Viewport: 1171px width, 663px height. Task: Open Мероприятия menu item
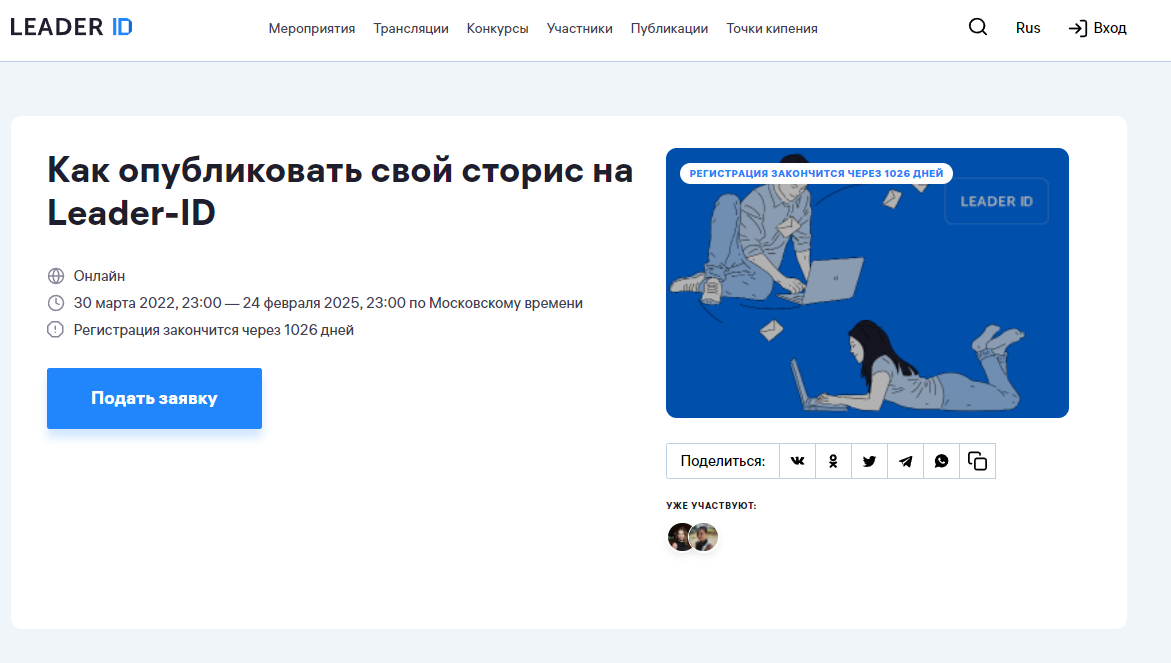pos(312,29)
